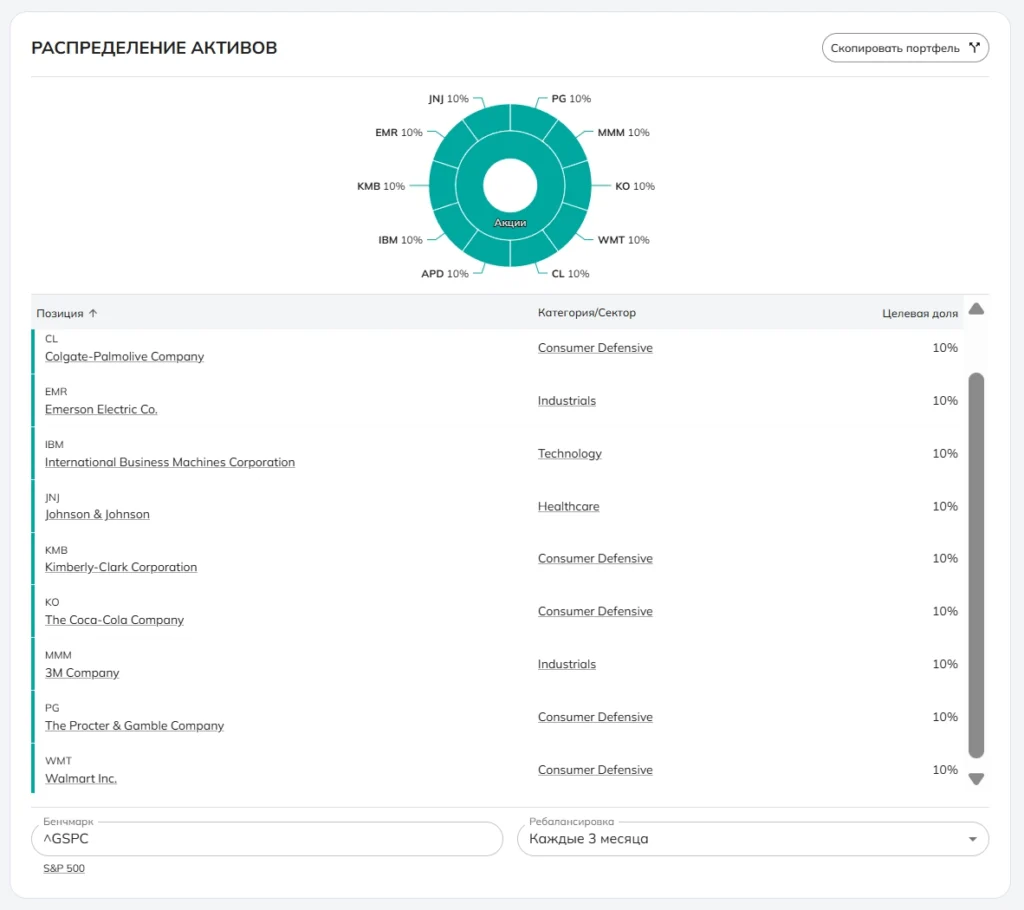Open Johnson & Johnson link
Viewport: 1024px width, 910px height.
tap(97, 515)
